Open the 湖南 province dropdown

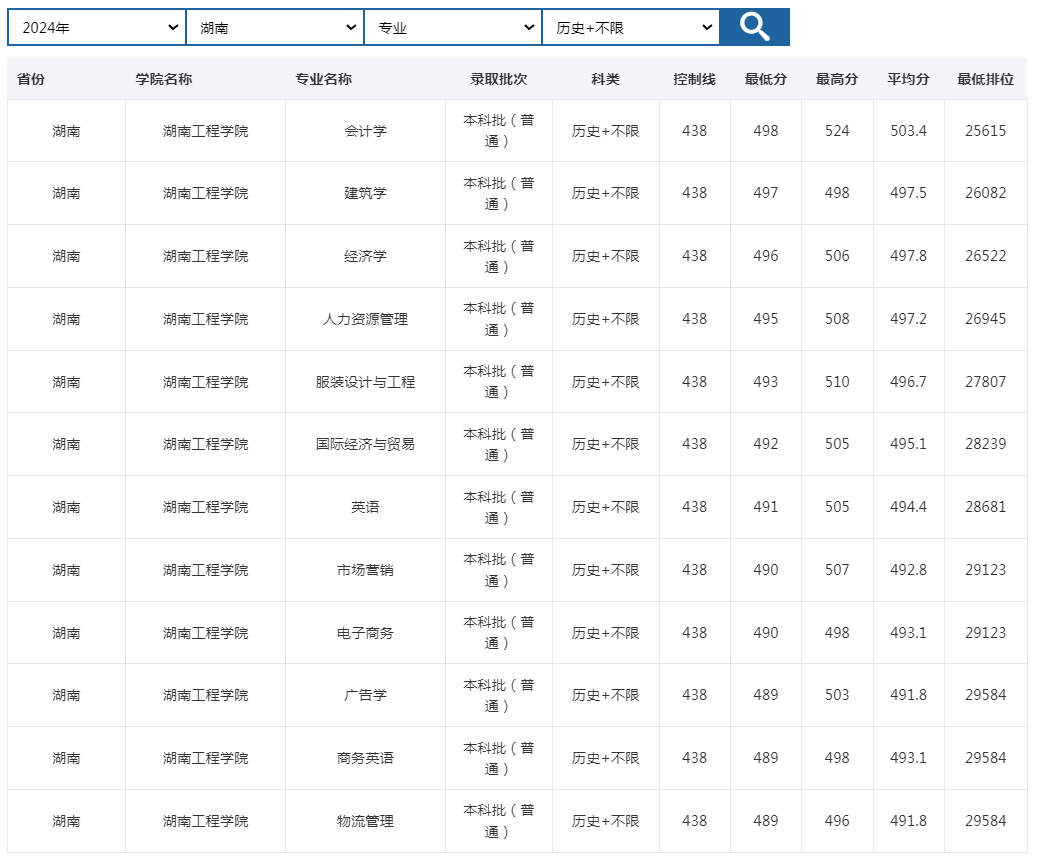pos(275,27)
